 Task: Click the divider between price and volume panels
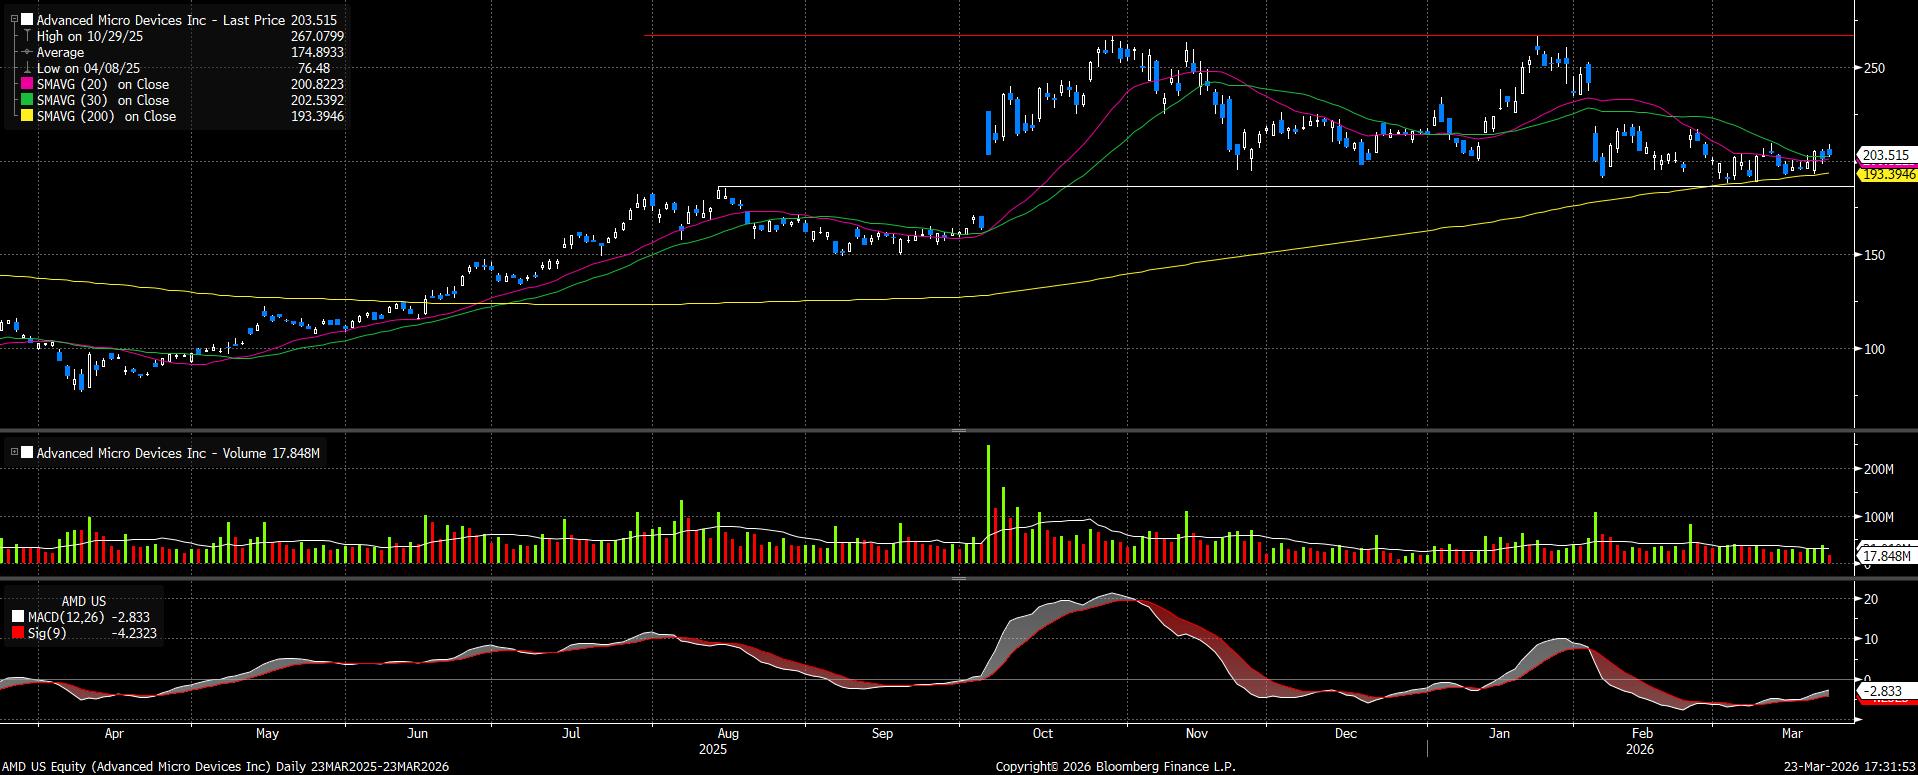point(958,431)
